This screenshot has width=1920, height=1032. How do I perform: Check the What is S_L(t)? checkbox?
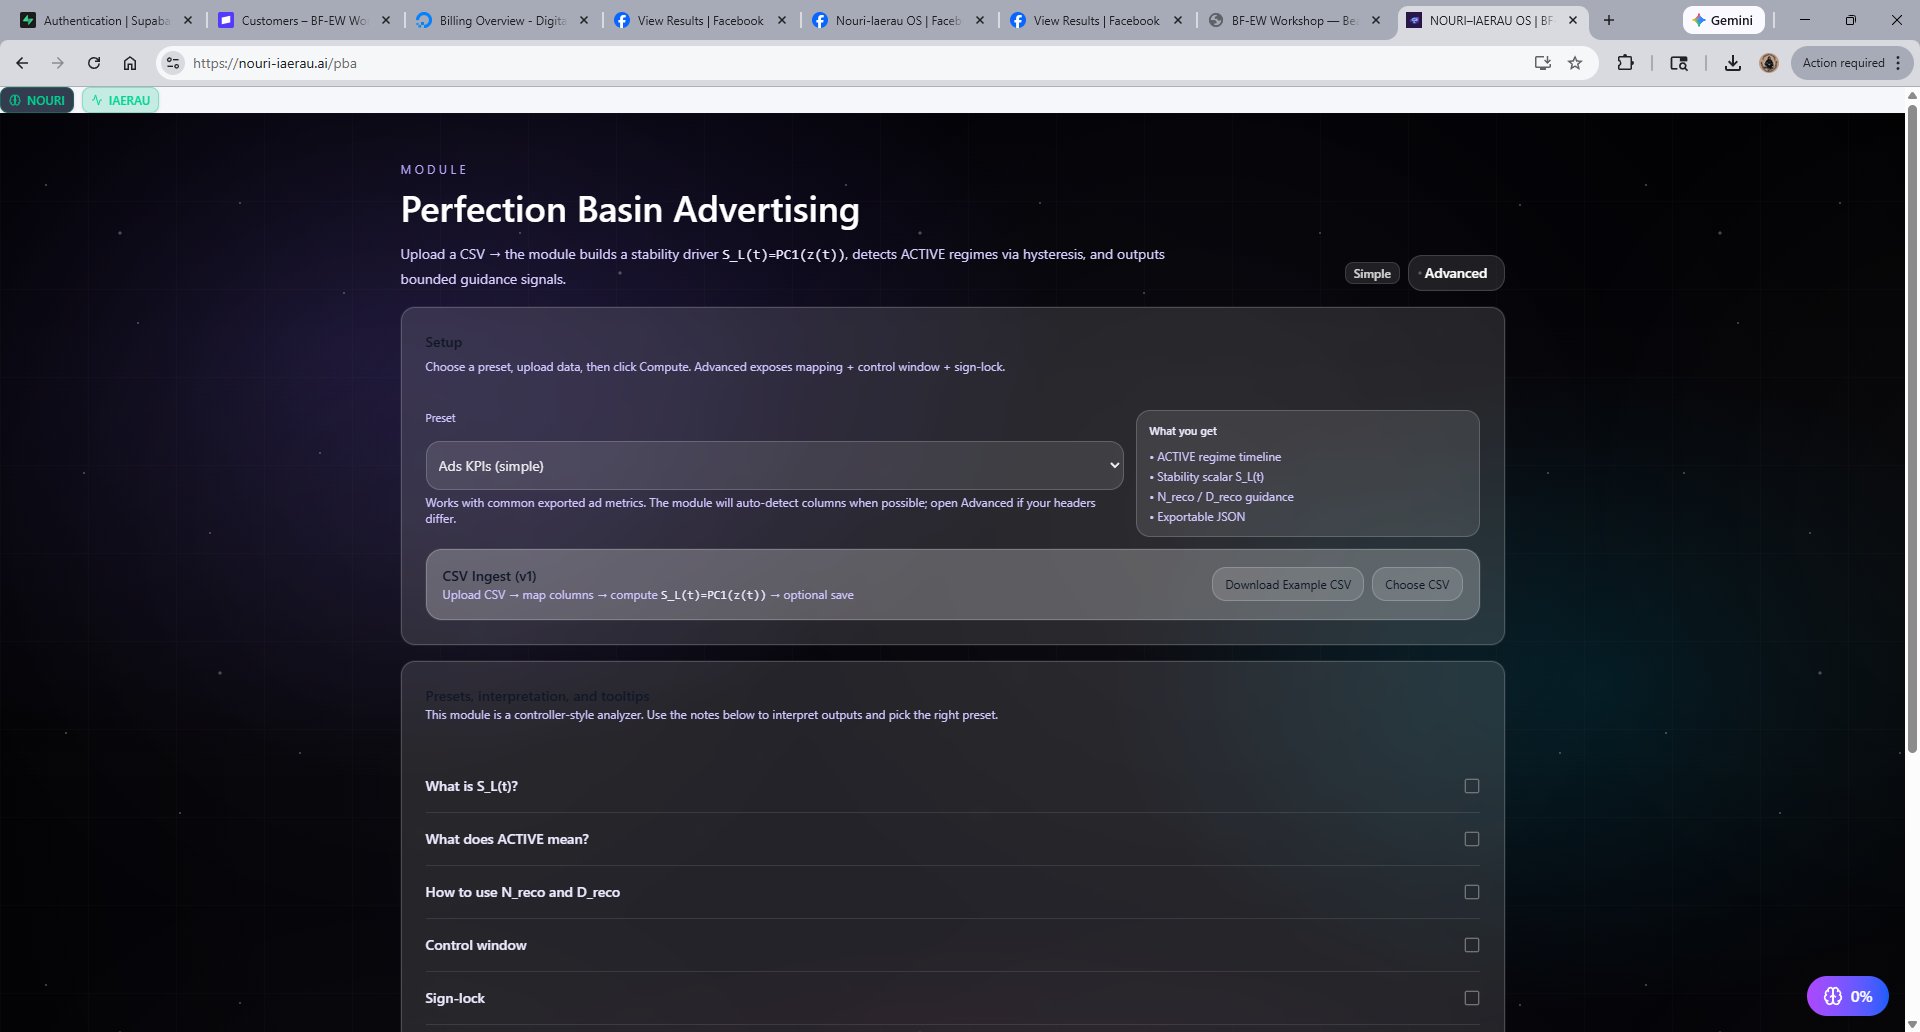point(1470,786)
